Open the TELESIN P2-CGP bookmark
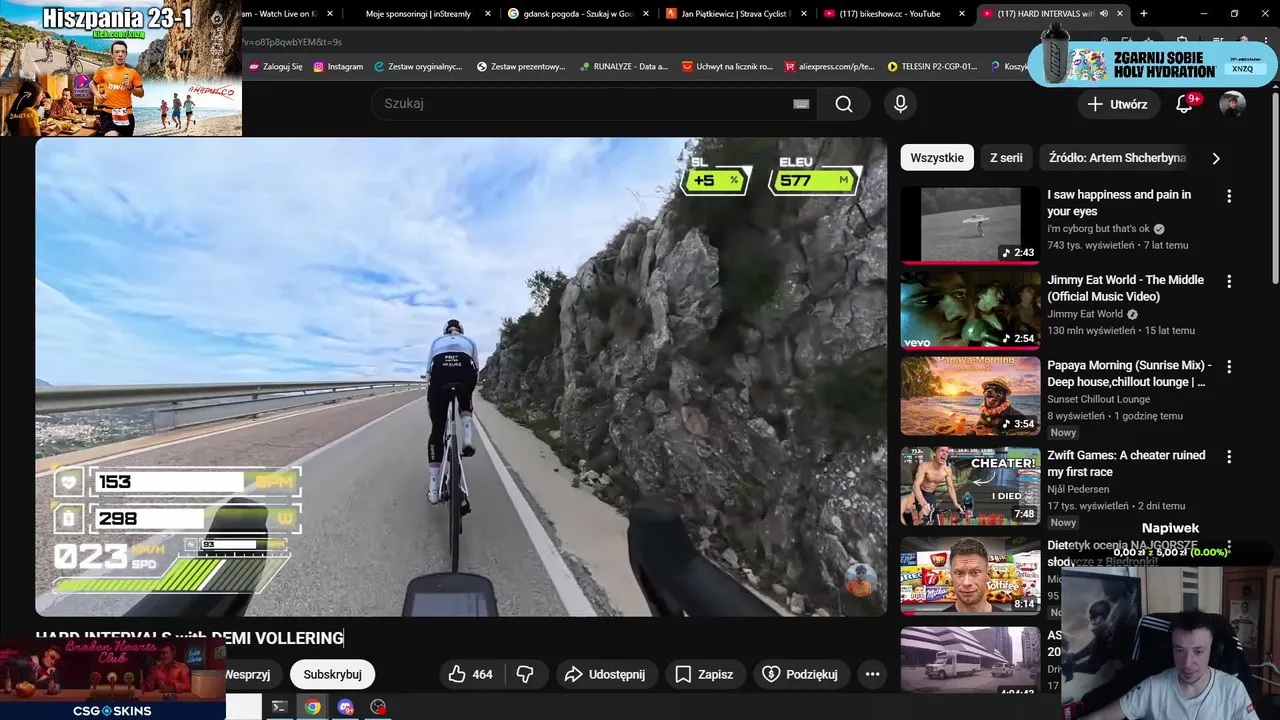Image resolution: width=1280 pixels, height=720 pixels. (x=933, y=67)
